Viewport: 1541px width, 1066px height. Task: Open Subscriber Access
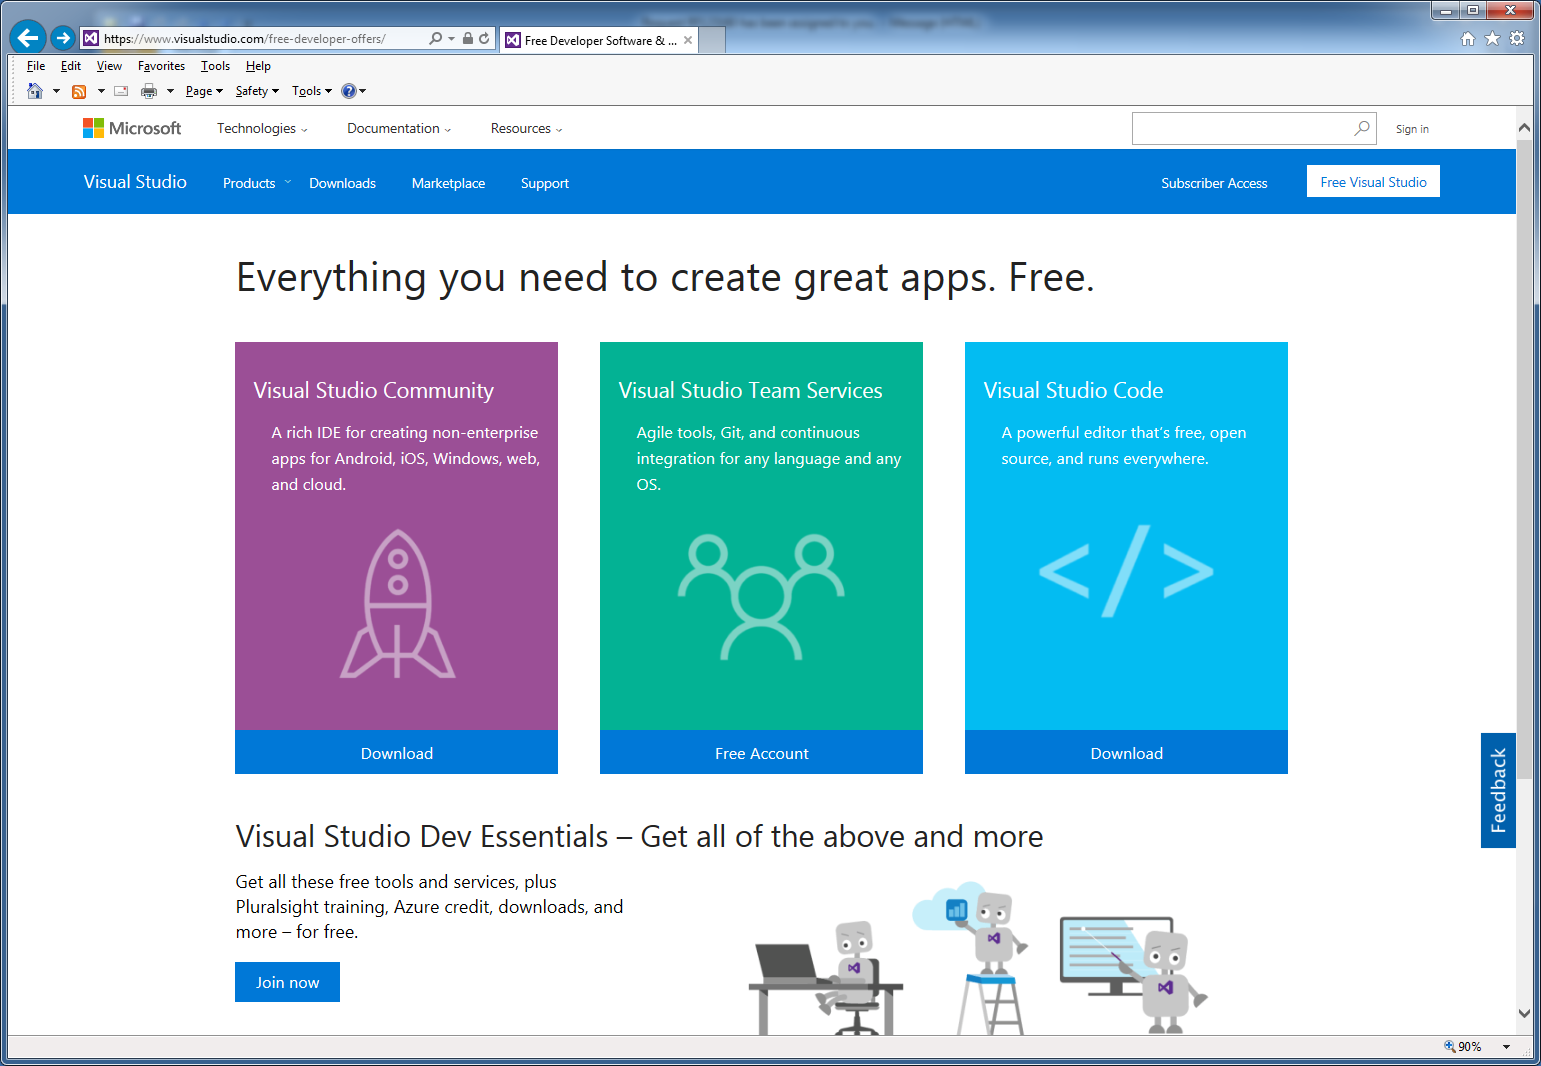[1214, 183]
